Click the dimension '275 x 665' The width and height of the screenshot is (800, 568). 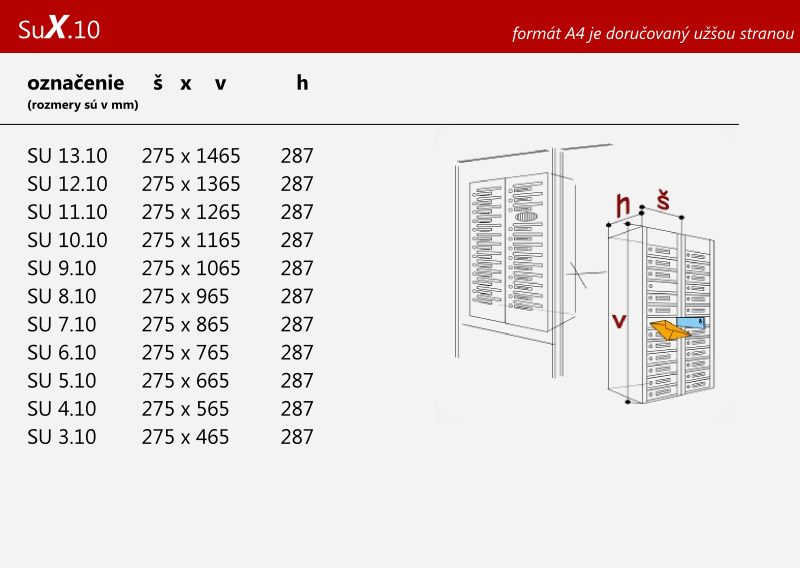coord(185,380)
